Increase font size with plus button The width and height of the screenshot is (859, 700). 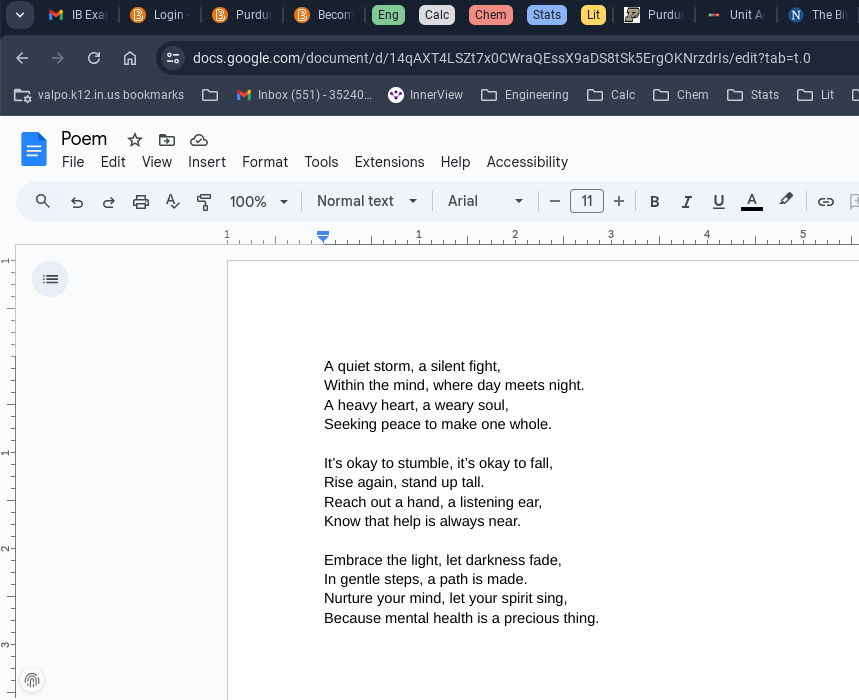[619, 202]
